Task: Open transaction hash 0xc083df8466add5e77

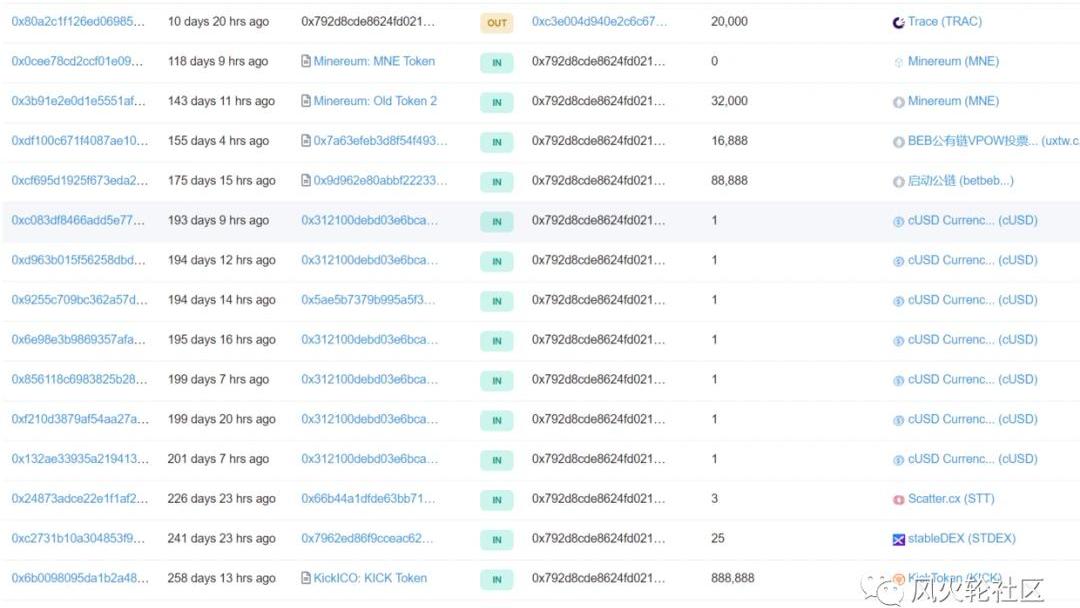Action: [x=78, y=220]
